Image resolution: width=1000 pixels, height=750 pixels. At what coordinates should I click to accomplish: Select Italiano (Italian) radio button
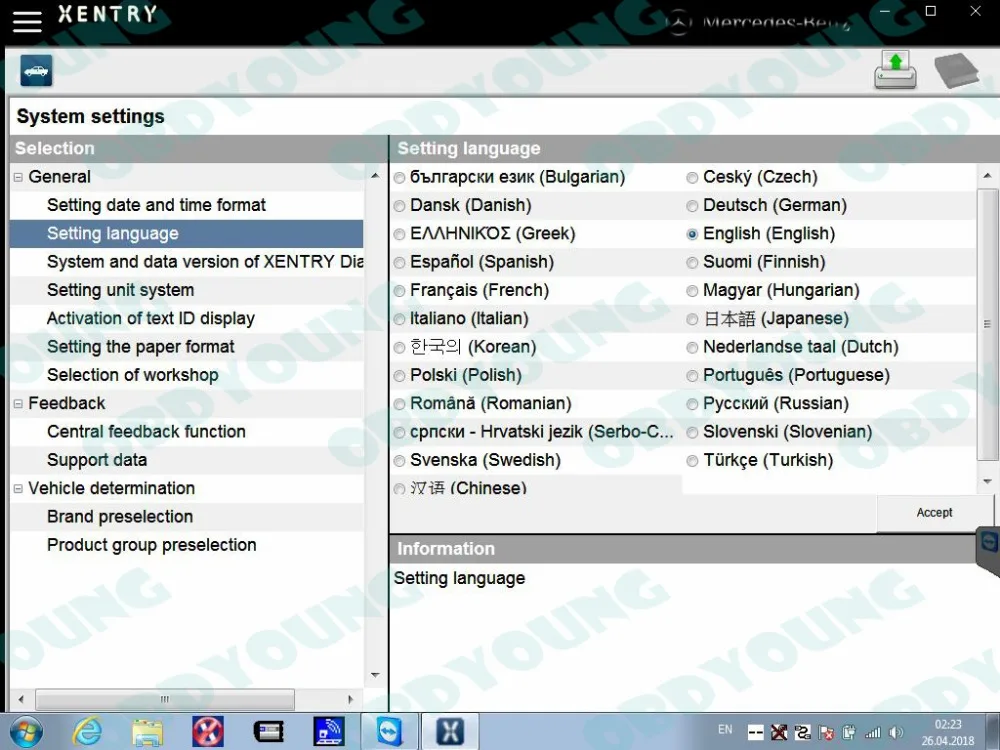(x=399, y=319)
